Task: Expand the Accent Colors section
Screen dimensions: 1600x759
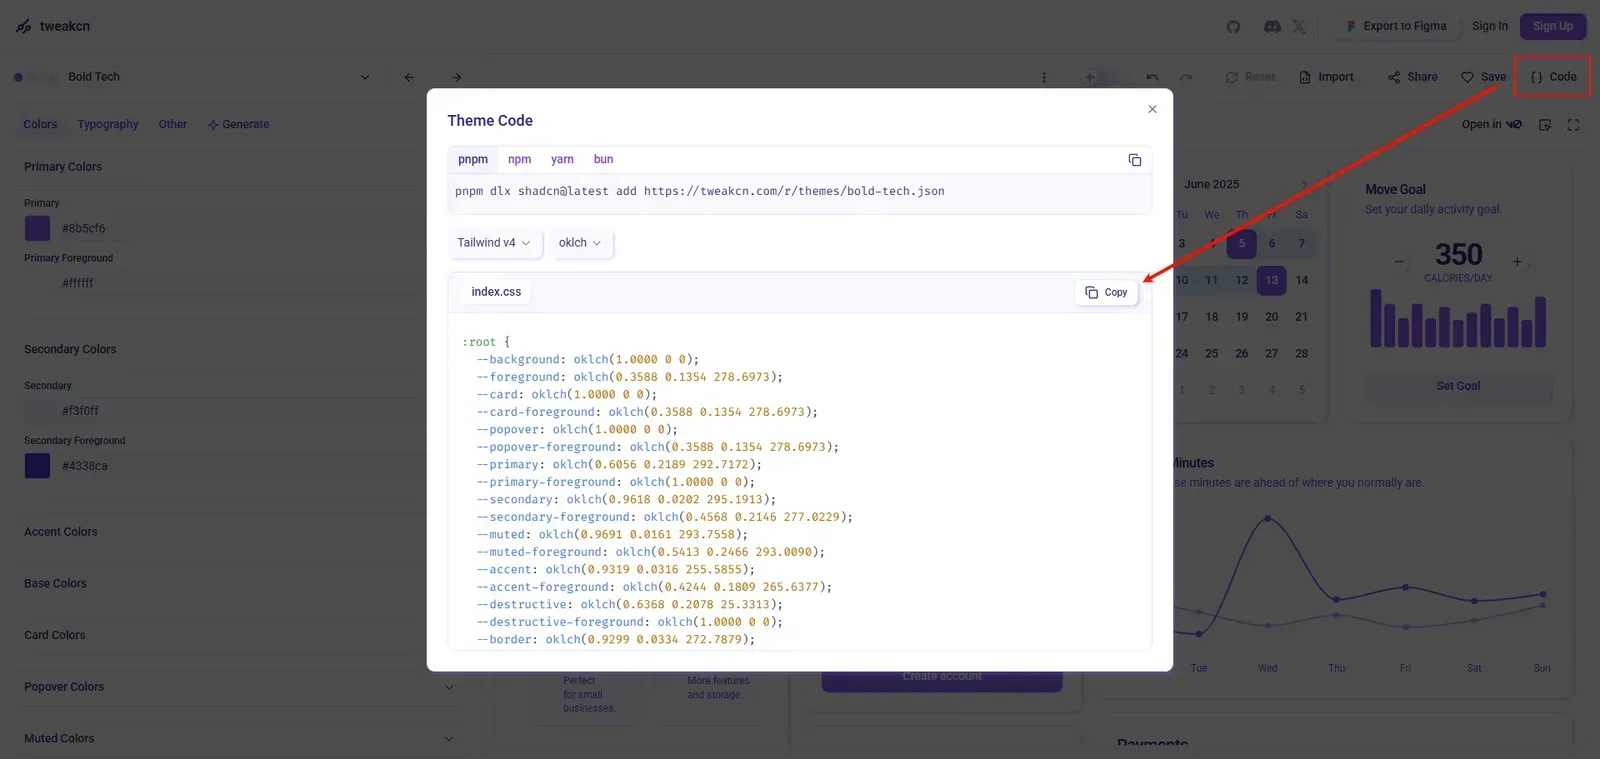Action: [x=238, y=532]
